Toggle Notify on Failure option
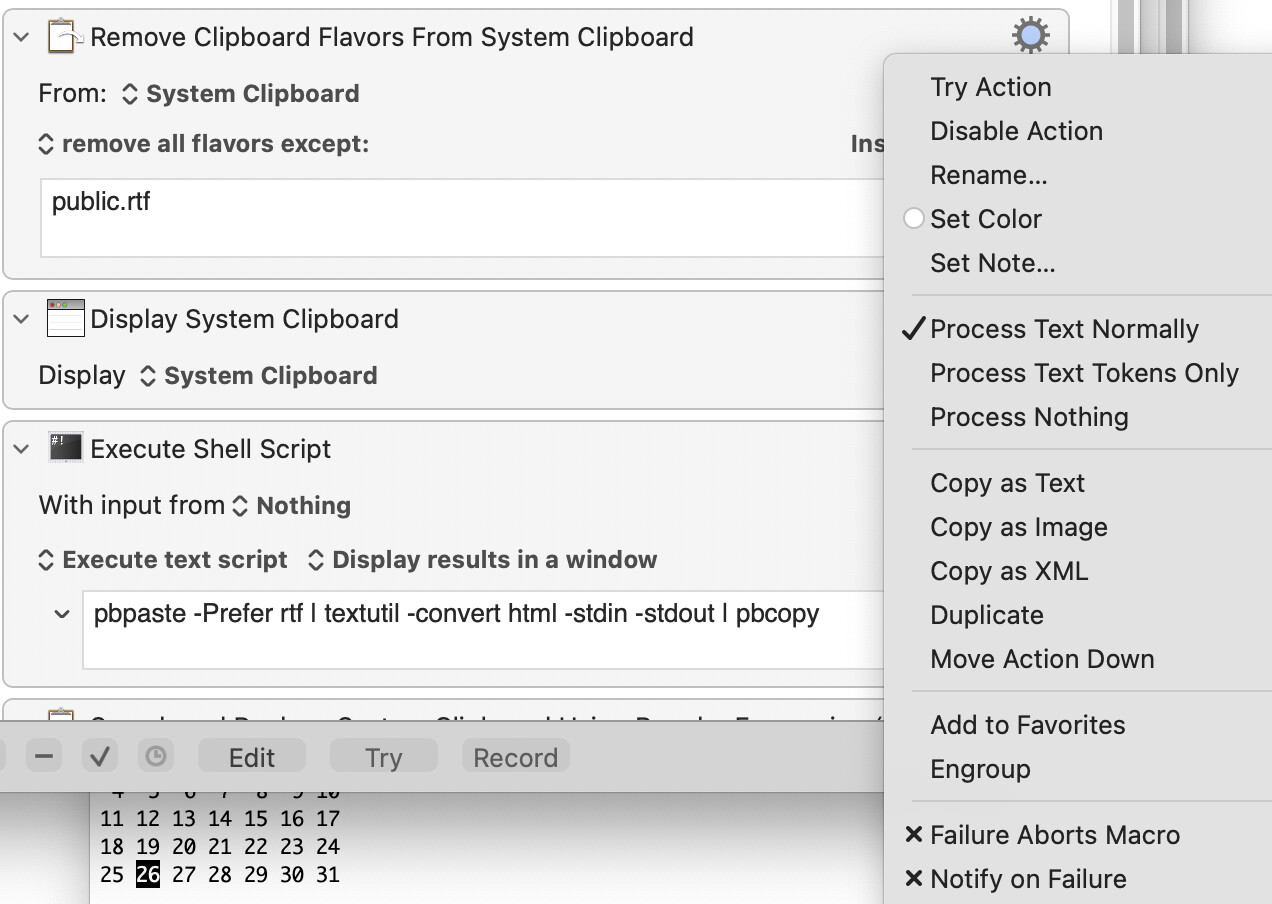The image size is (1272, 904). tap(1027, 879)
